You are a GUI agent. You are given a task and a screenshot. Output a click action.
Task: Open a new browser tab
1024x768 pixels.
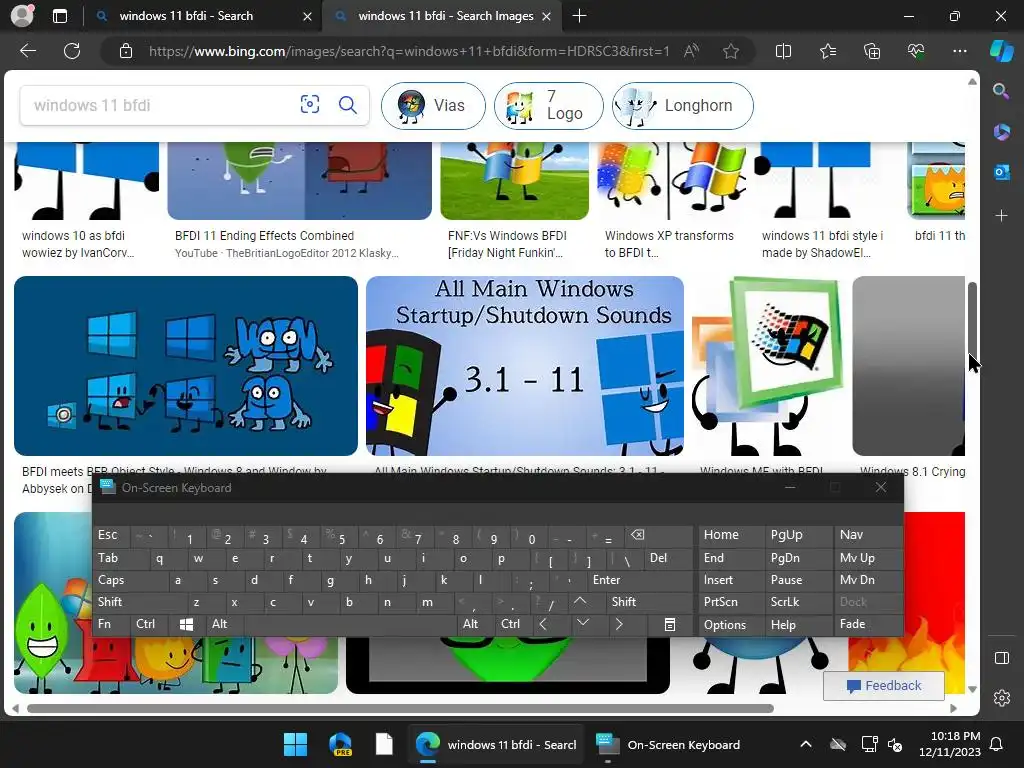(x=579, y=16)
